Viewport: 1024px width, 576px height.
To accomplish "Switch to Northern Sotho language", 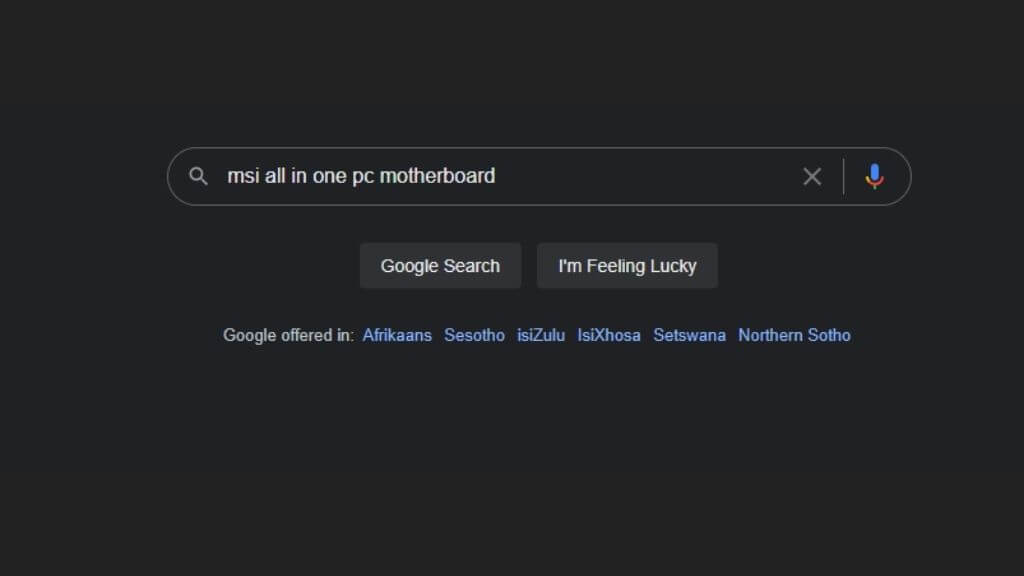I will [794, 335].
